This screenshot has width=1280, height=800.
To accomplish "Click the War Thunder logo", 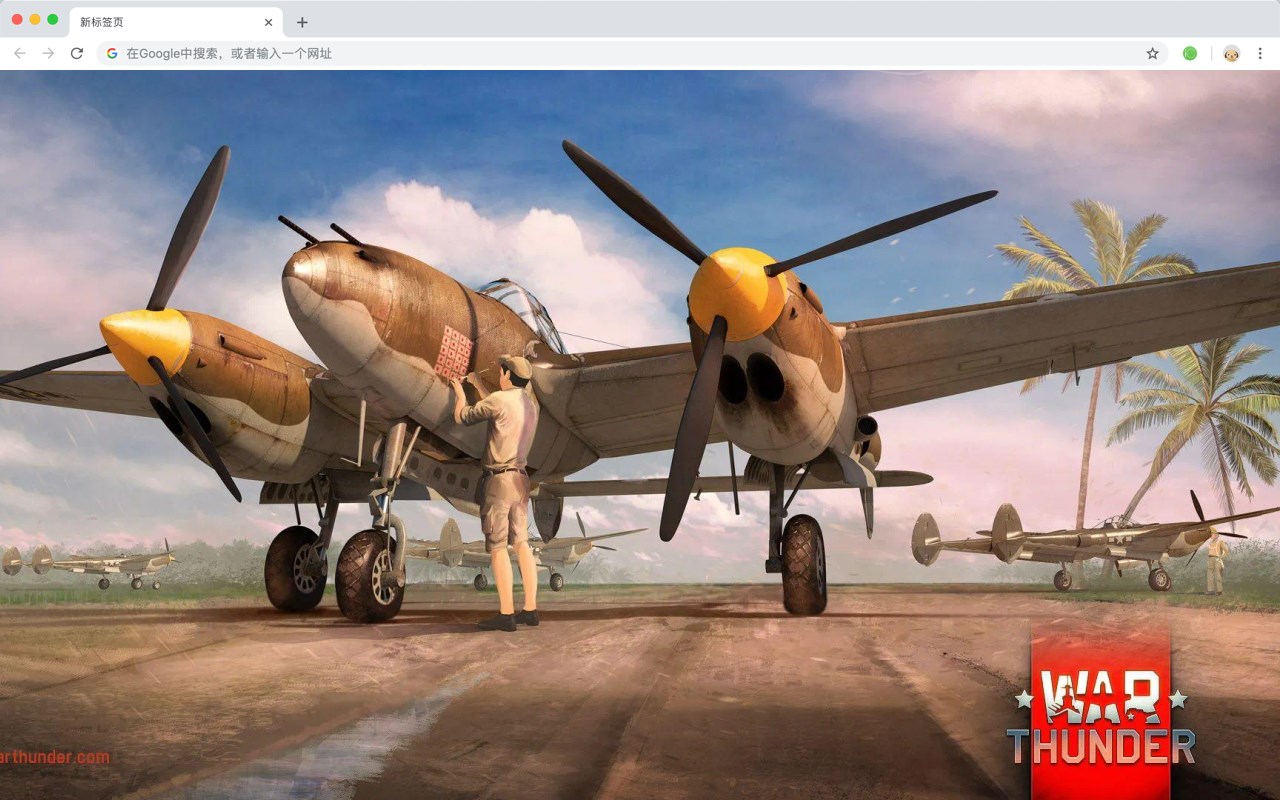I will point(1100,712).
